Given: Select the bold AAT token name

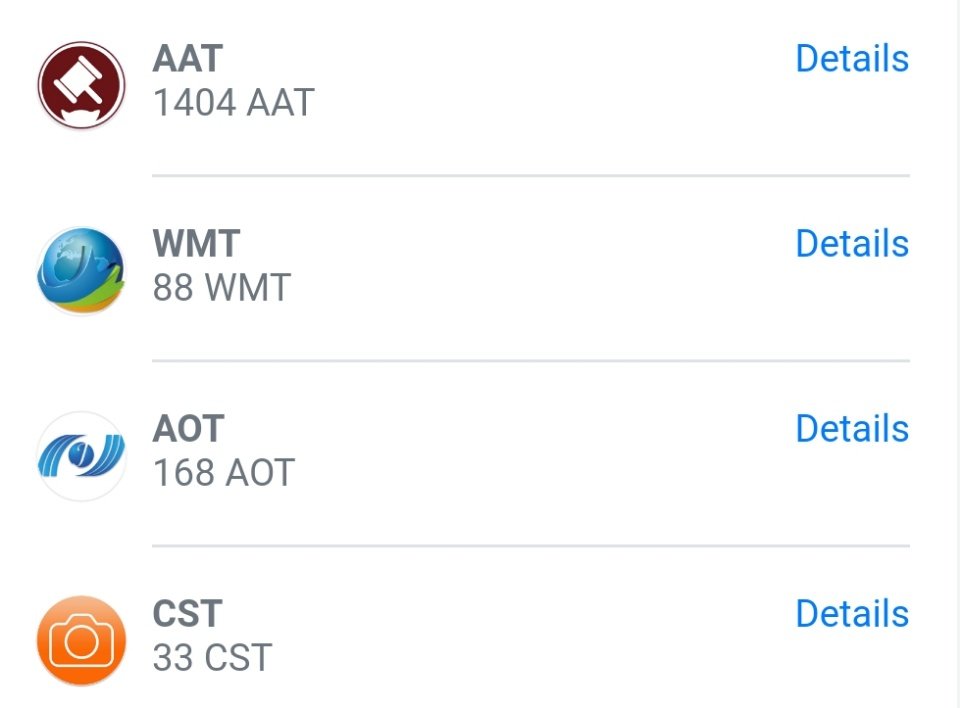Looking at the screenshot, I should 187,59.
